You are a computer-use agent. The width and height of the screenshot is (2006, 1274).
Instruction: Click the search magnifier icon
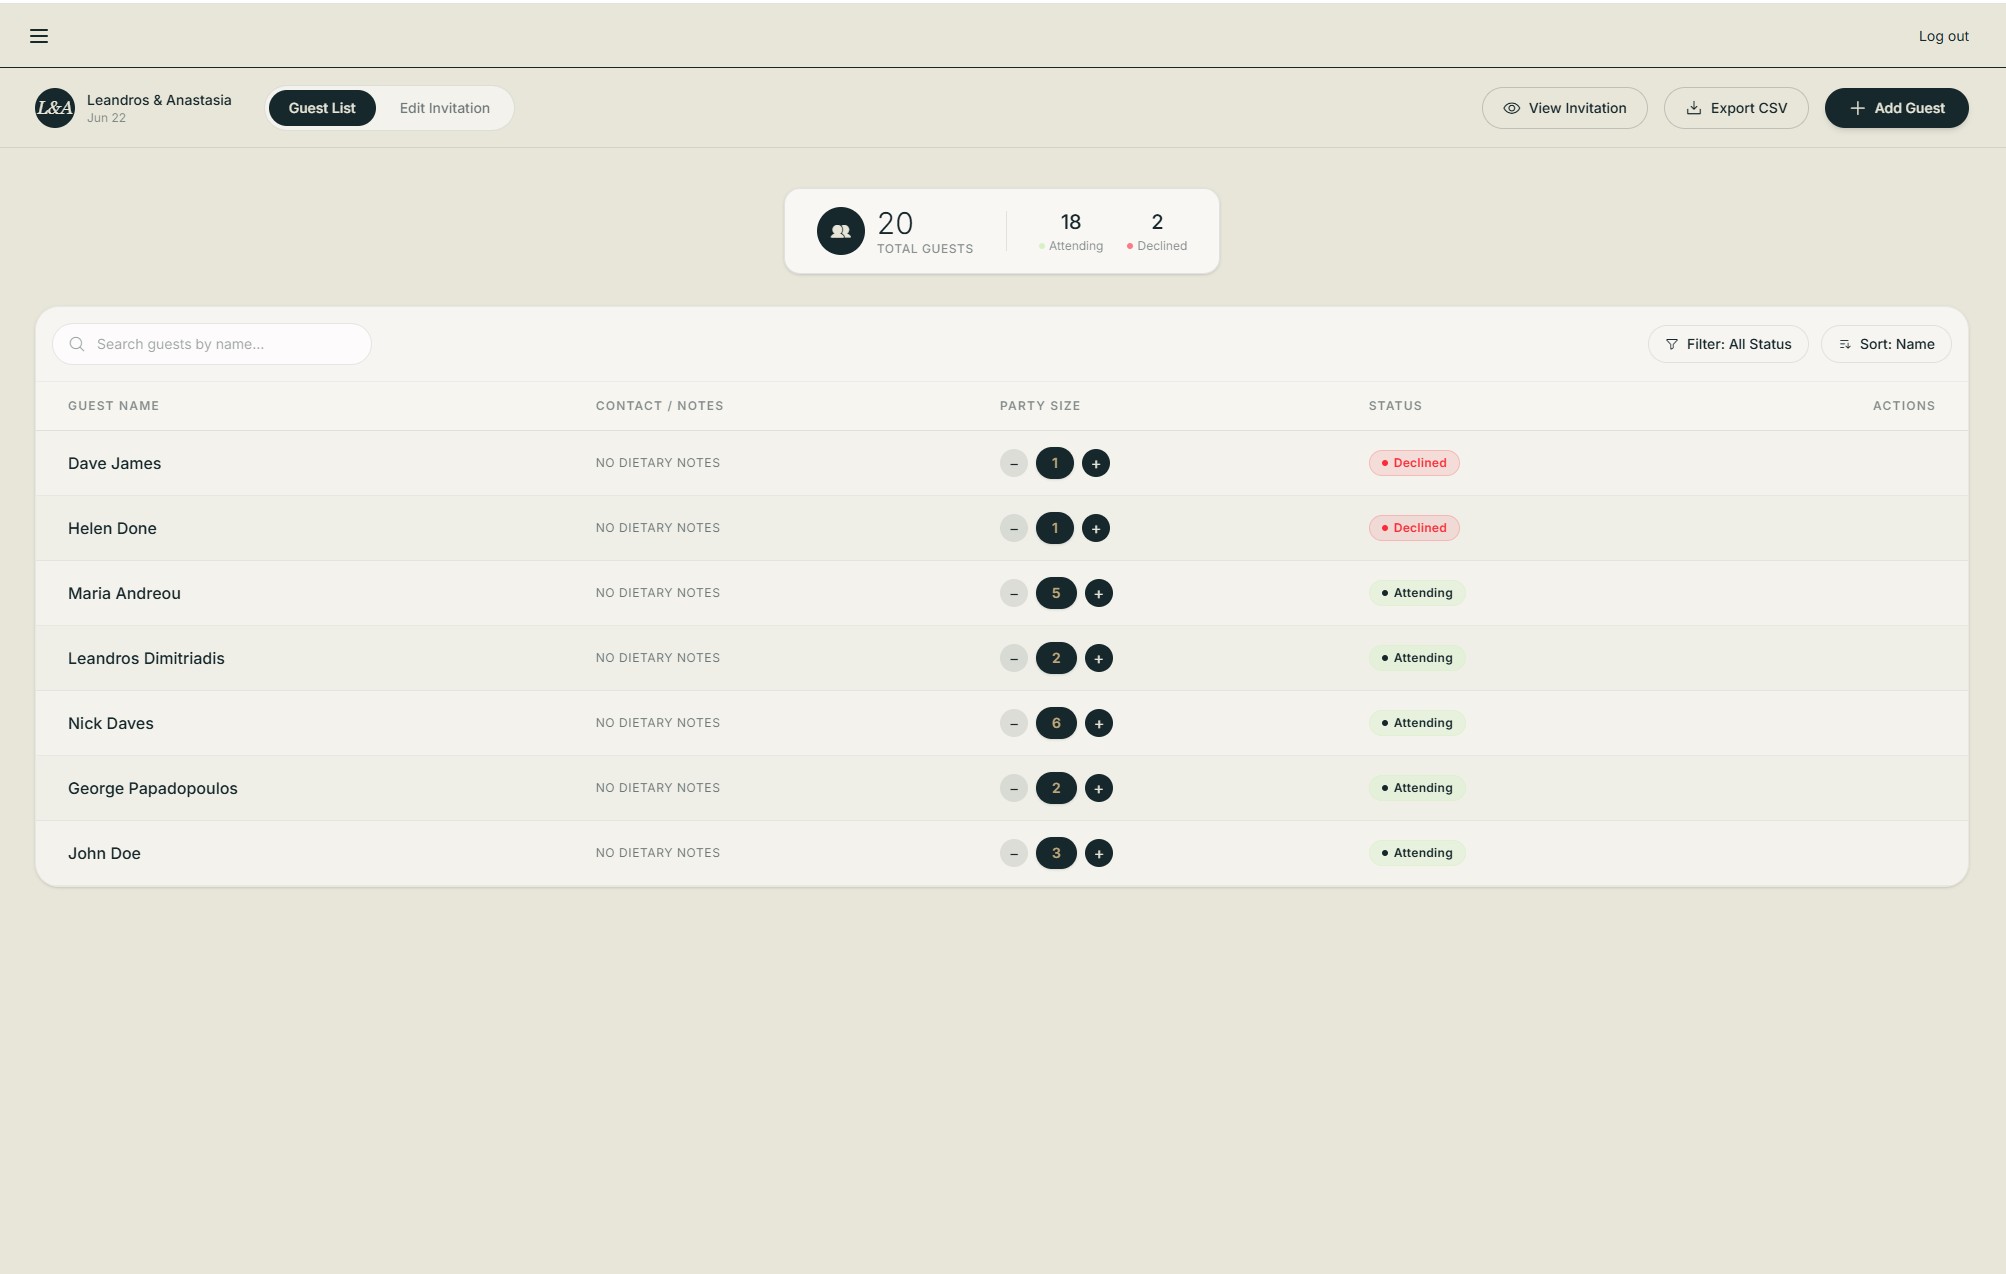pyautogui.click(x=77, y=344)
